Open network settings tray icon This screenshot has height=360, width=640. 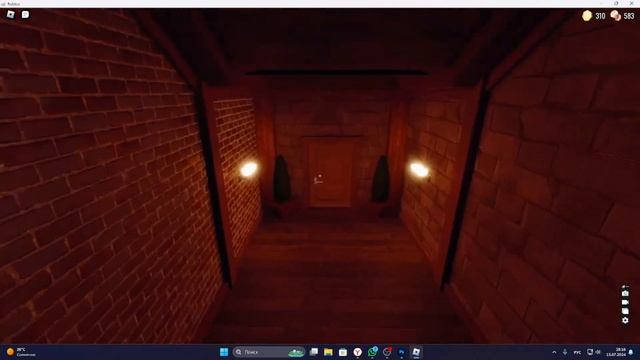(x=590, y=352)
